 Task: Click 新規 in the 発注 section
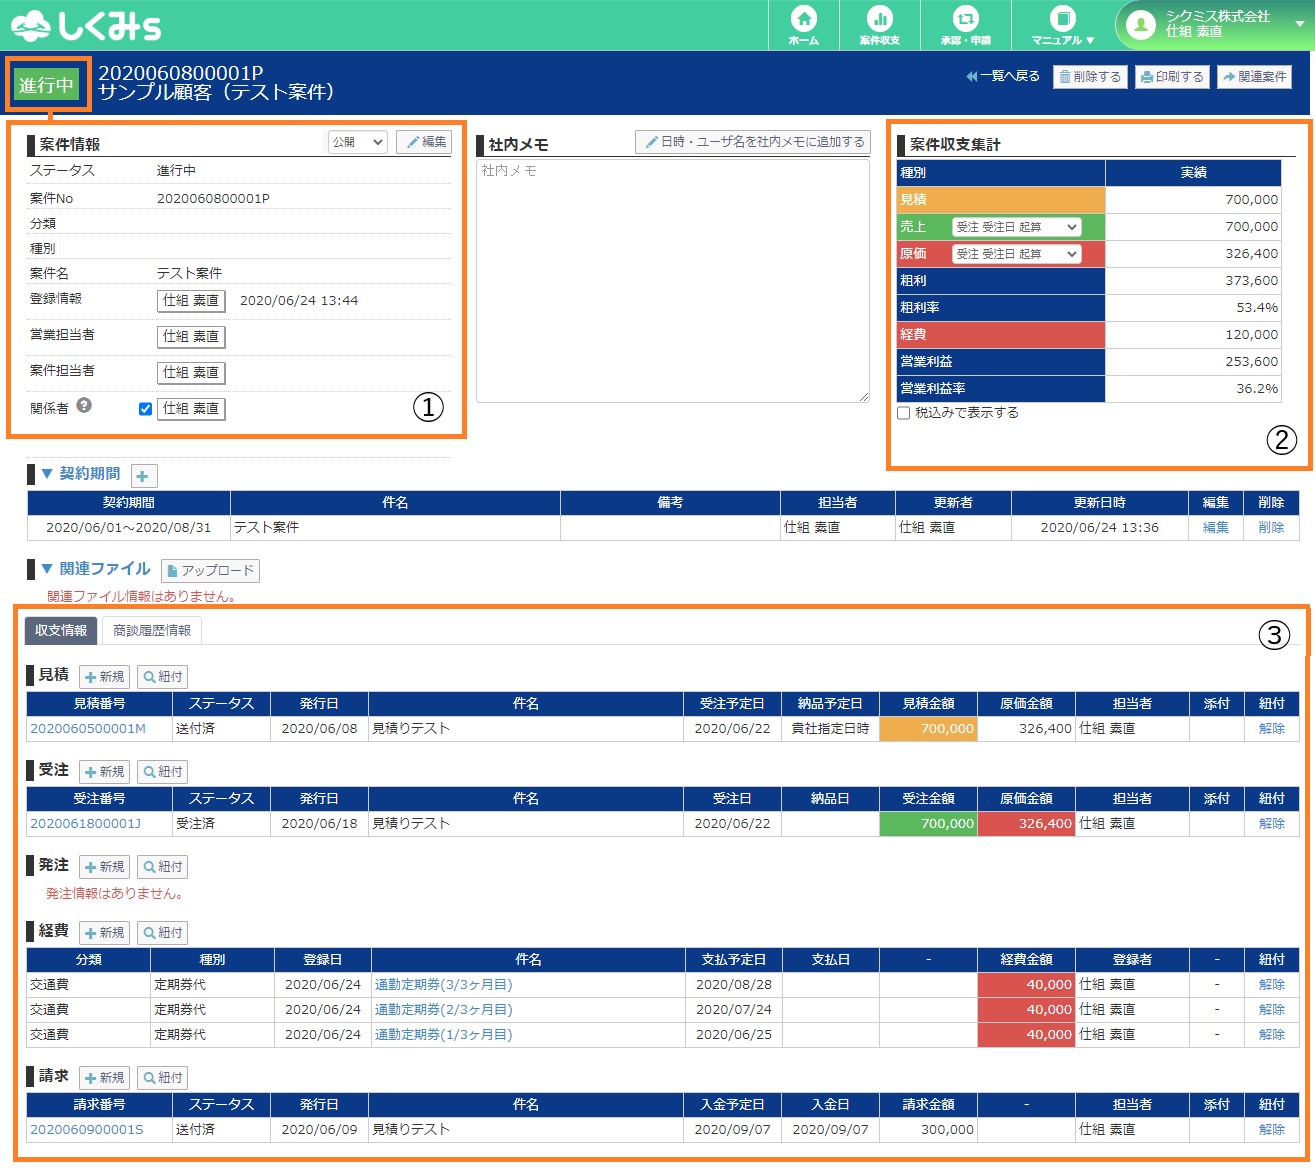[x=104, y=867]
